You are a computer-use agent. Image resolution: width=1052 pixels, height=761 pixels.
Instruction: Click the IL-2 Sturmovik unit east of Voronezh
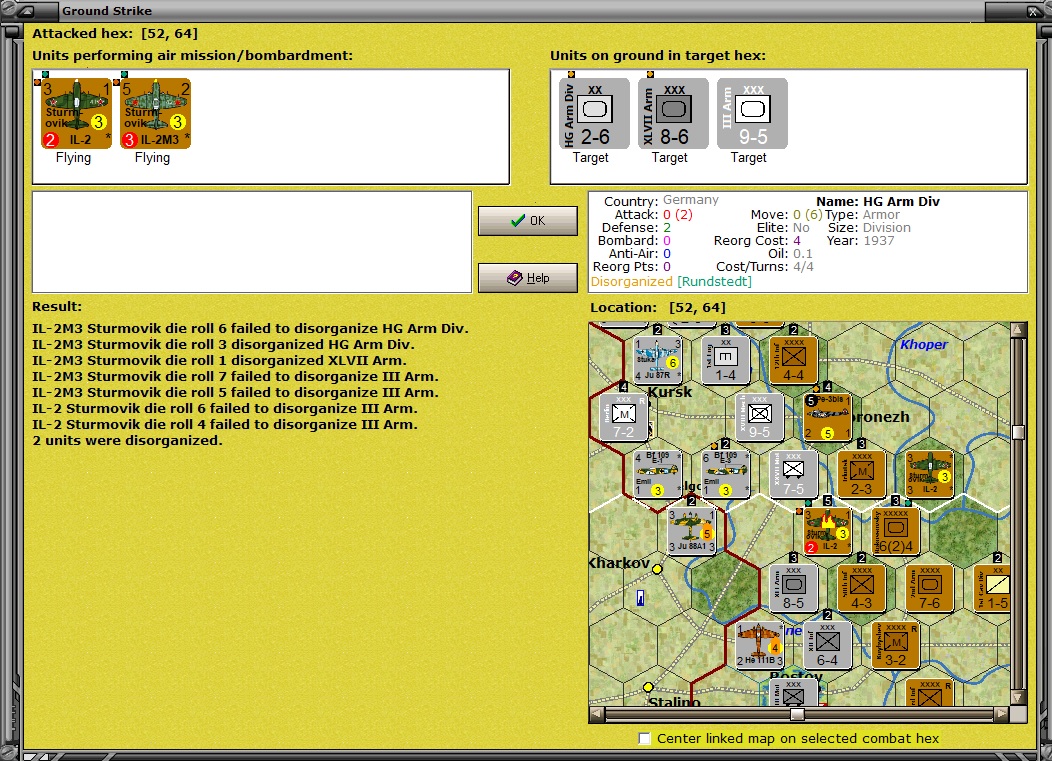click(x=929, y=474)
